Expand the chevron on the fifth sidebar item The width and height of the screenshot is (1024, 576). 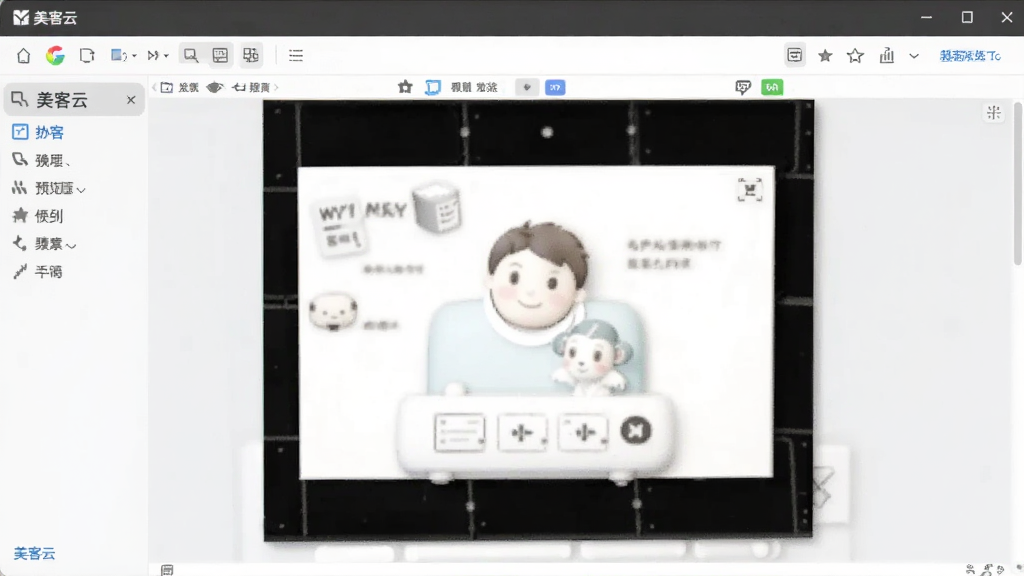pyautogui.click(x=71, y=246)
